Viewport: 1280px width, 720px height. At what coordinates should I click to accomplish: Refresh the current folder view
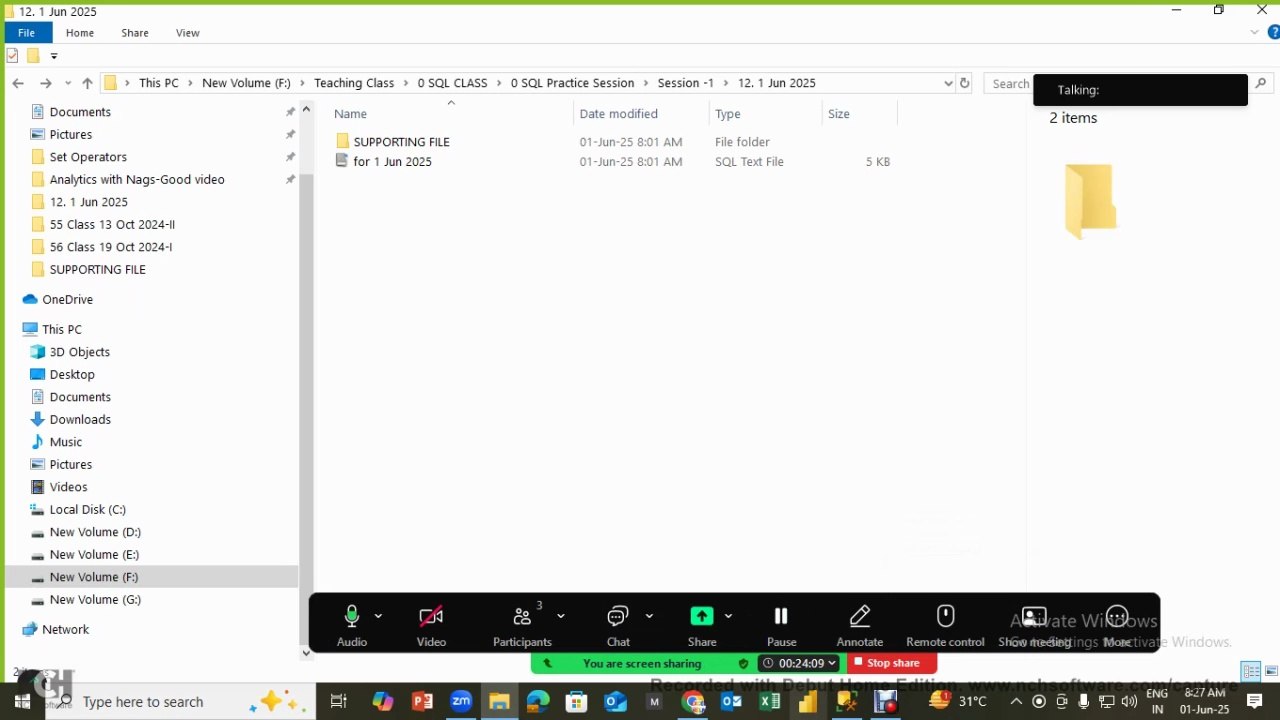tap(965, 83)
